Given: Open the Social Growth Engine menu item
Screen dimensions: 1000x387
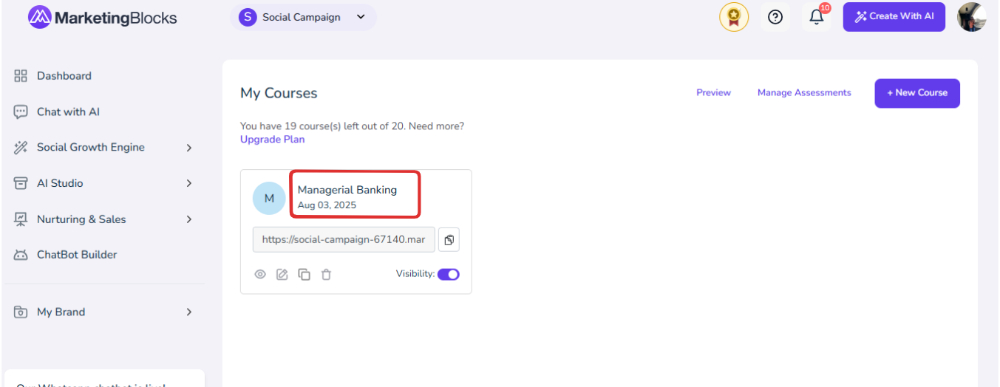Looking at the screenshot, I should pos(91,147).
